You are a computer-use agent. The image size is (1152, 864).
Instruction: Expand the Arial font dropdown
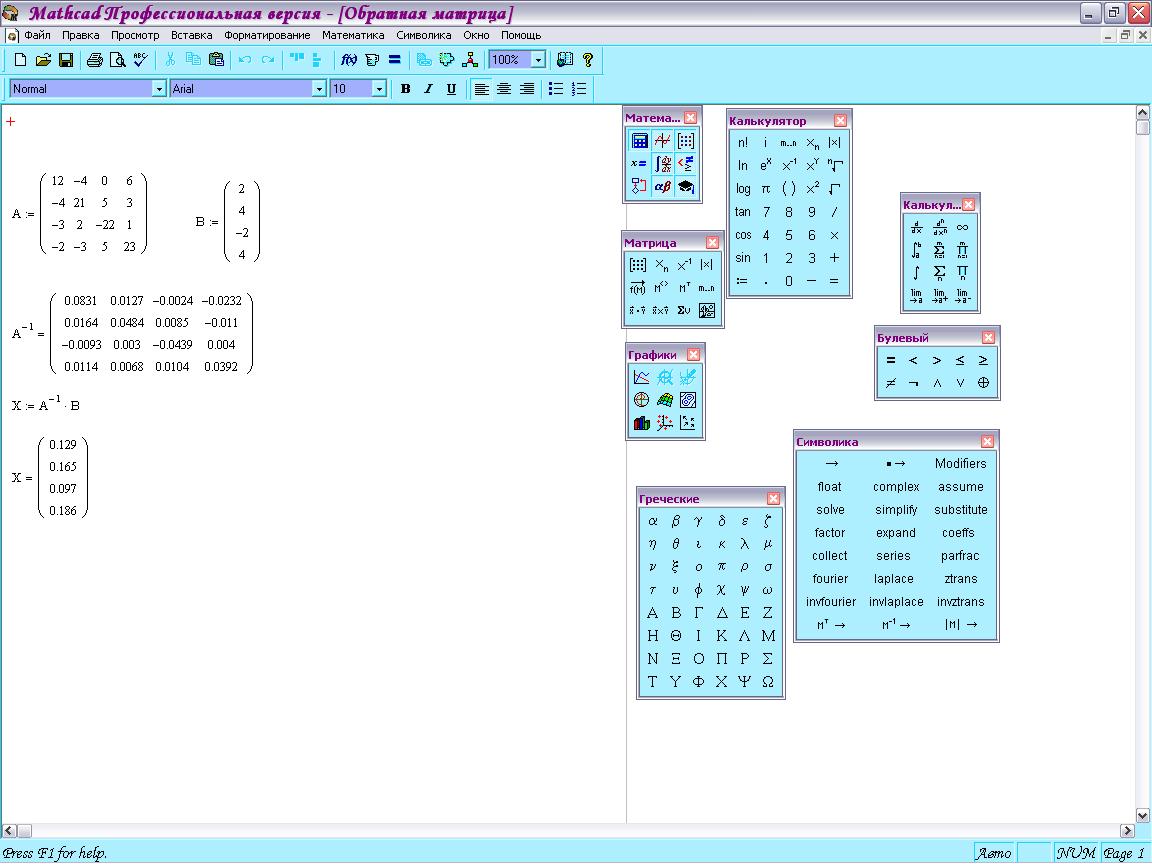point(319,89)
